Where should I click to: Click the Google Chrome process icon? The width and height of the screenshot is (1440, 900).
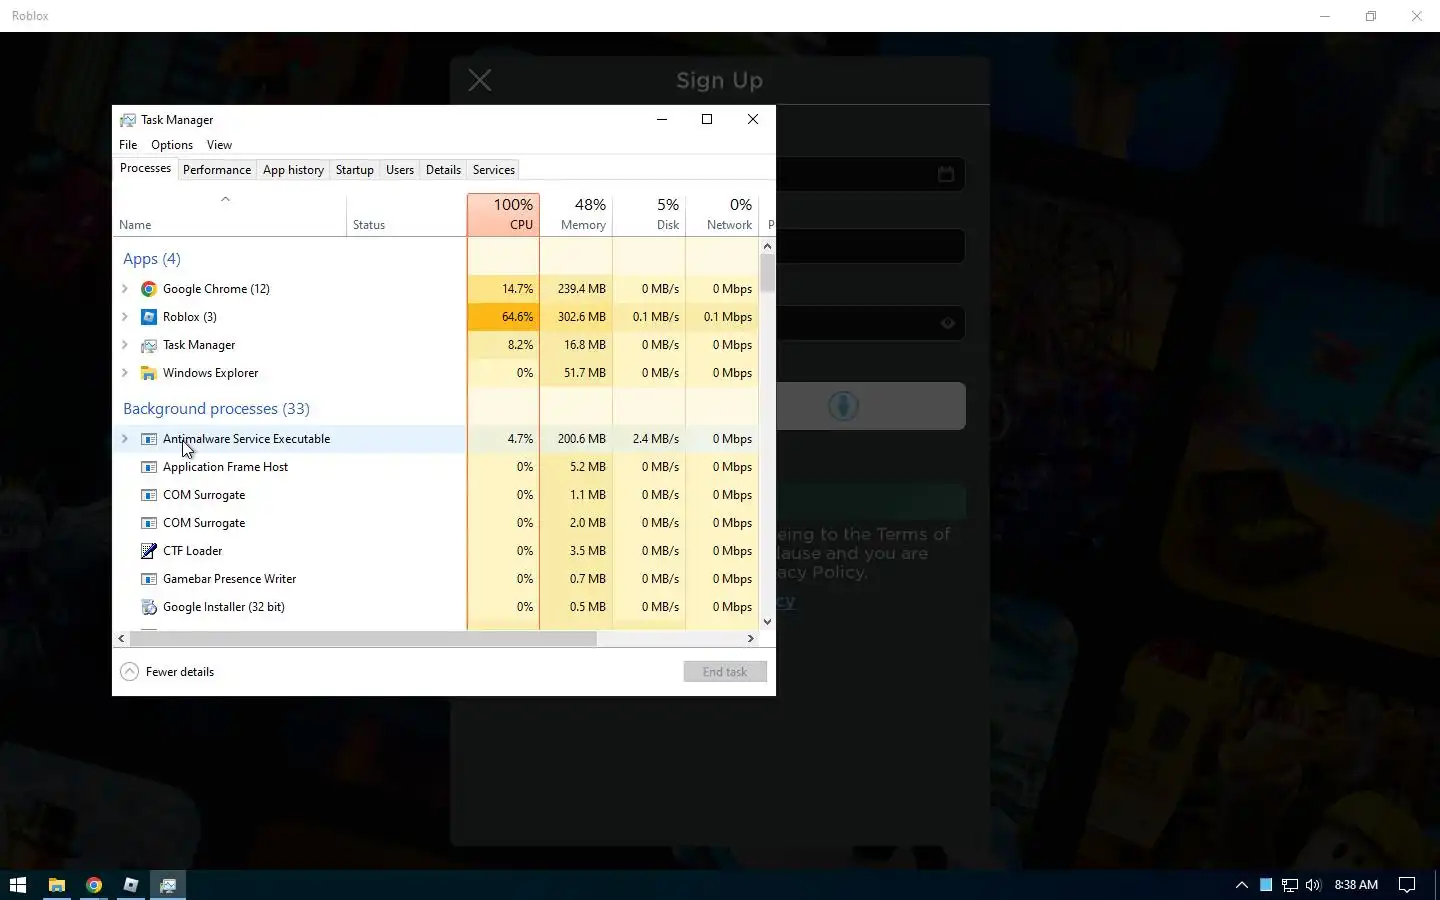coord(148,289)
